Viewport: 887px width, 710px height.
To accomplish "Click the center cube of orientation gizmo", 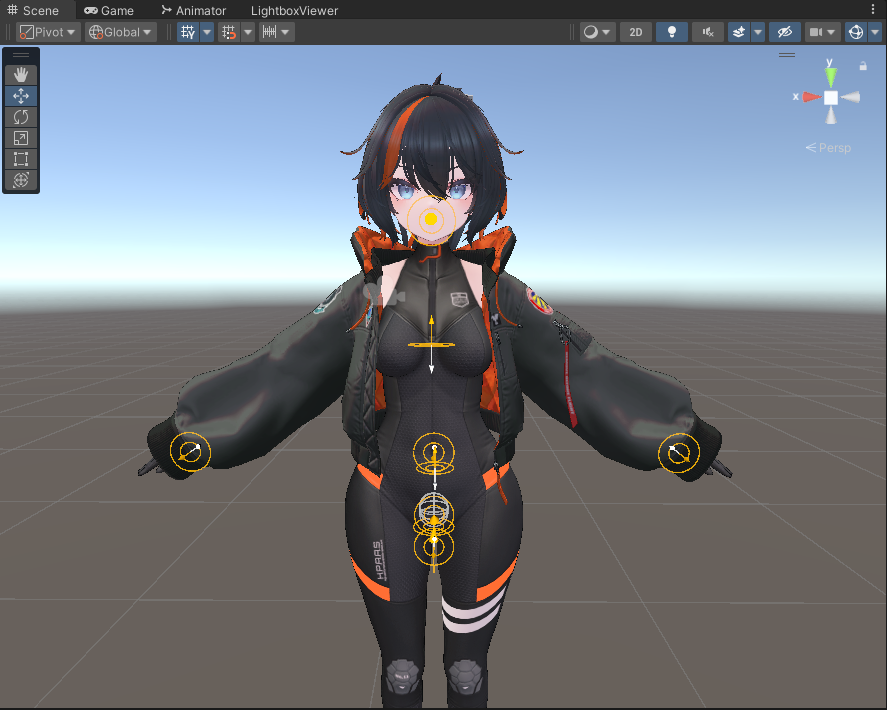I will tap(830, 97).
